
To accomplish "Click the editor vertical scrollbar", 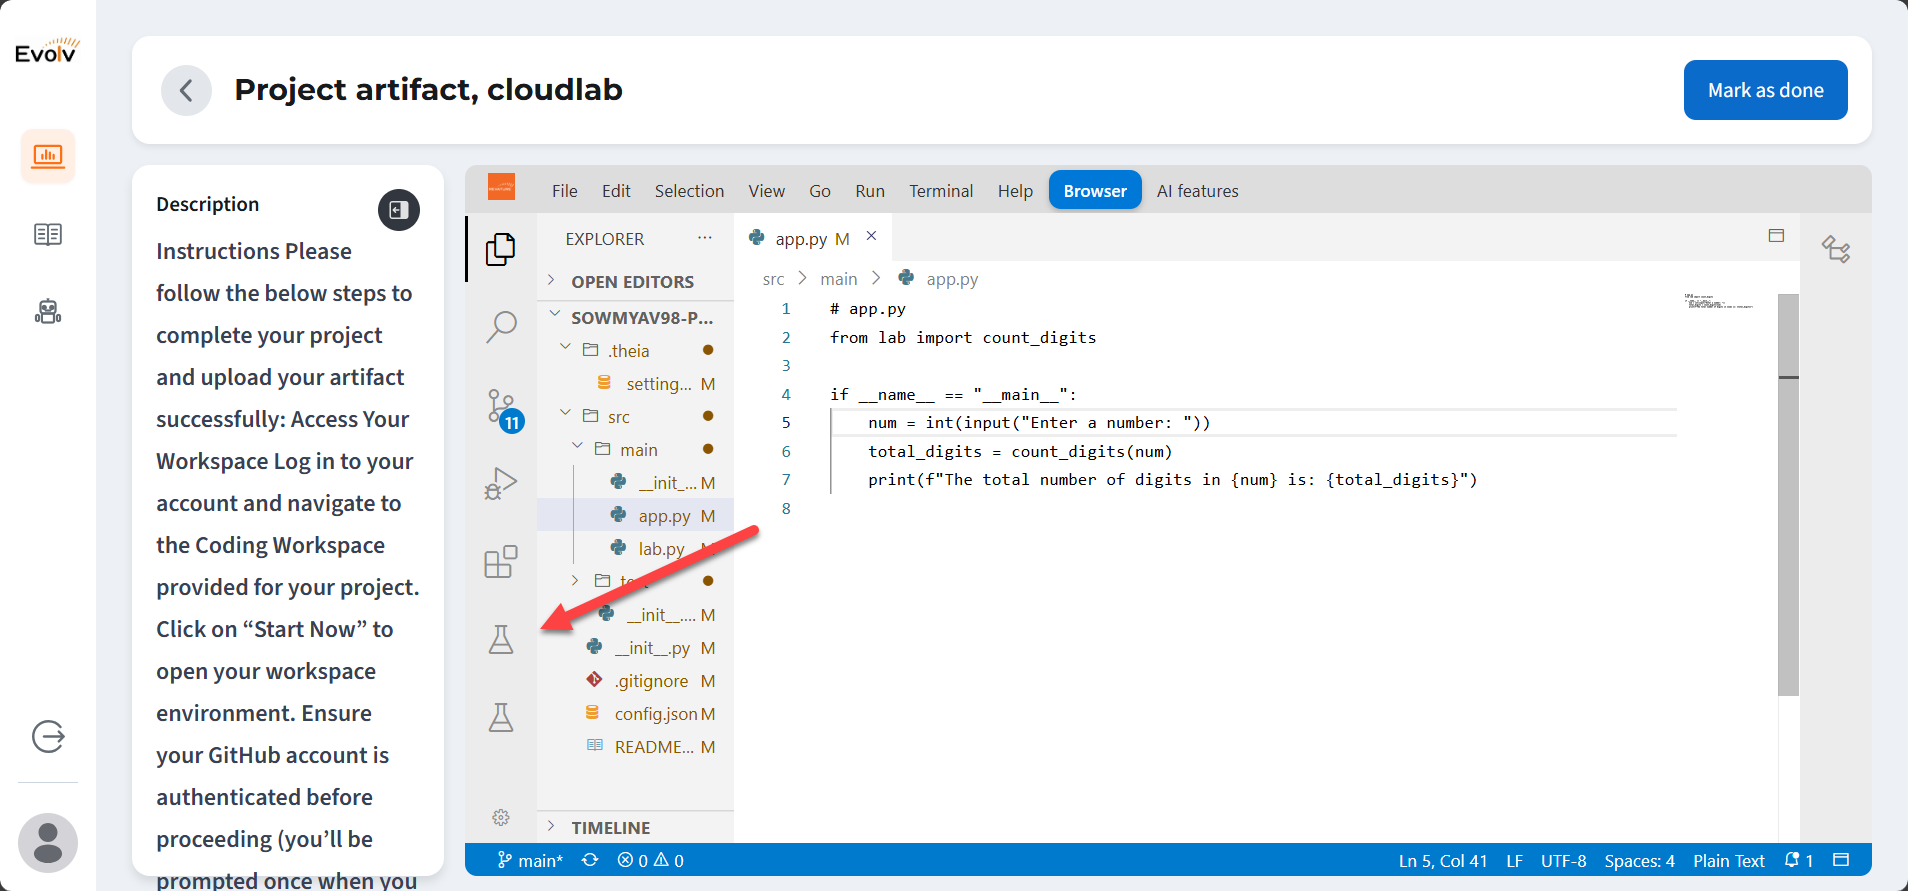I will [1788, 500].
